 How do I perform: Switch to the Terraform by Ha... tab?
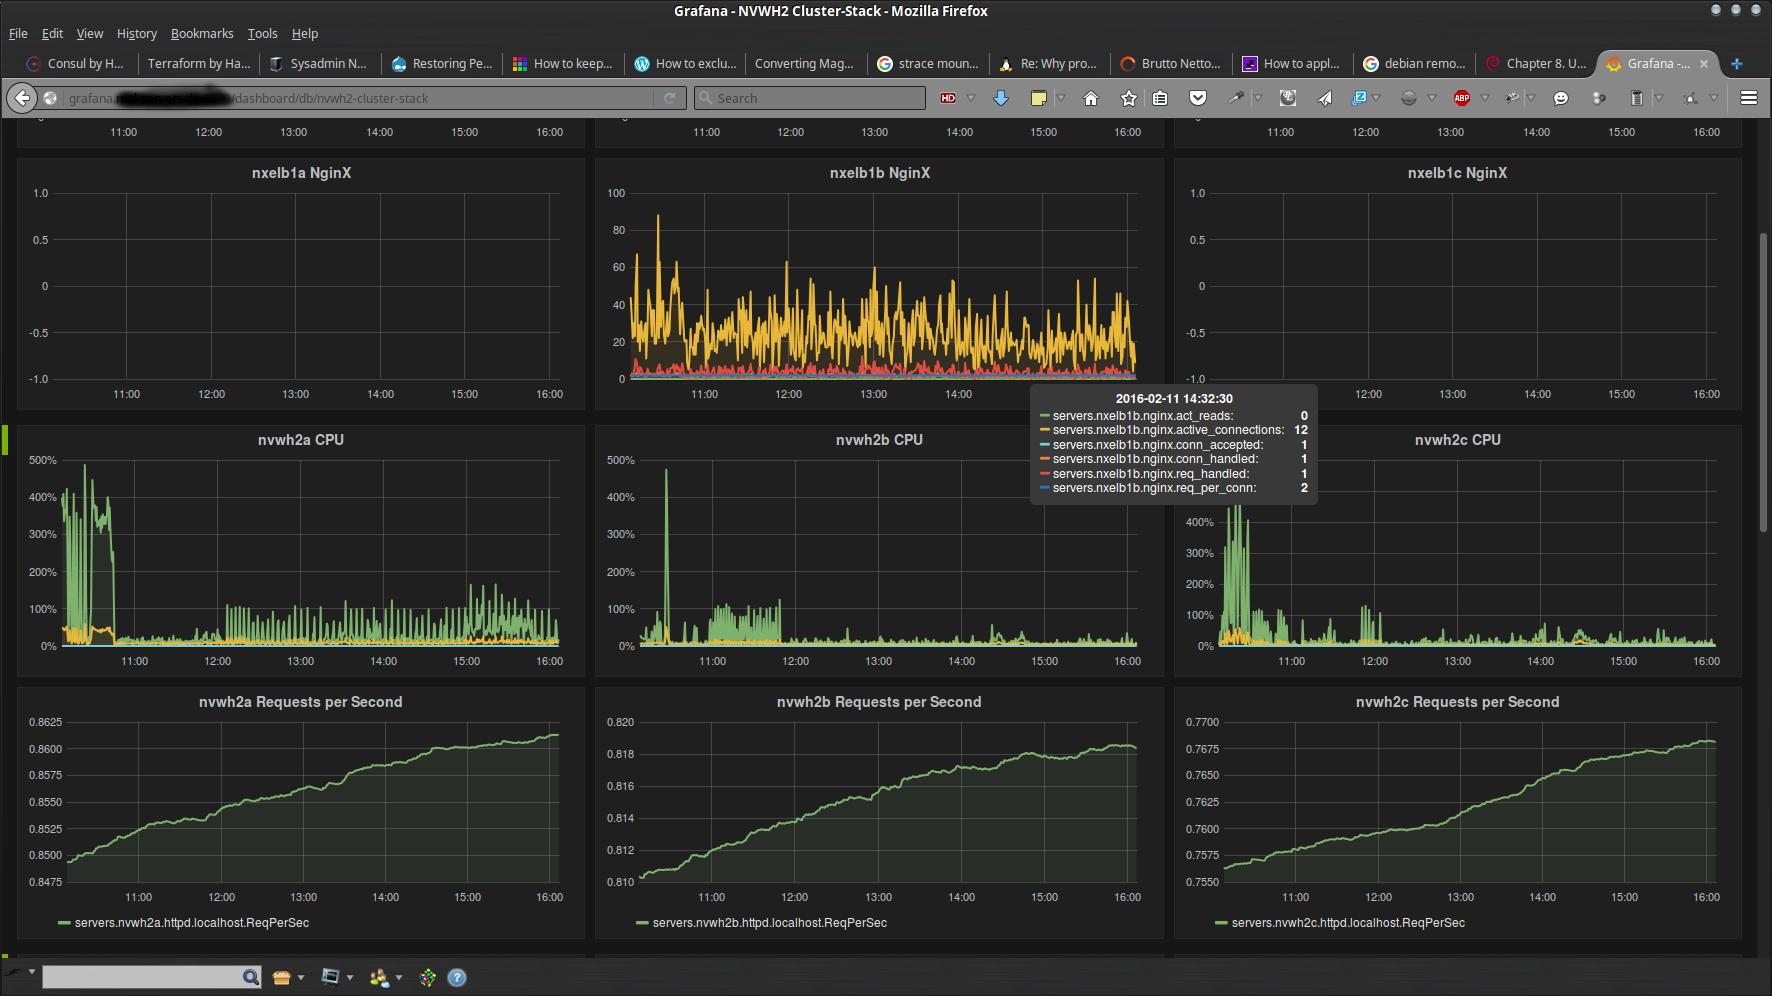click(x=199, y=63)
